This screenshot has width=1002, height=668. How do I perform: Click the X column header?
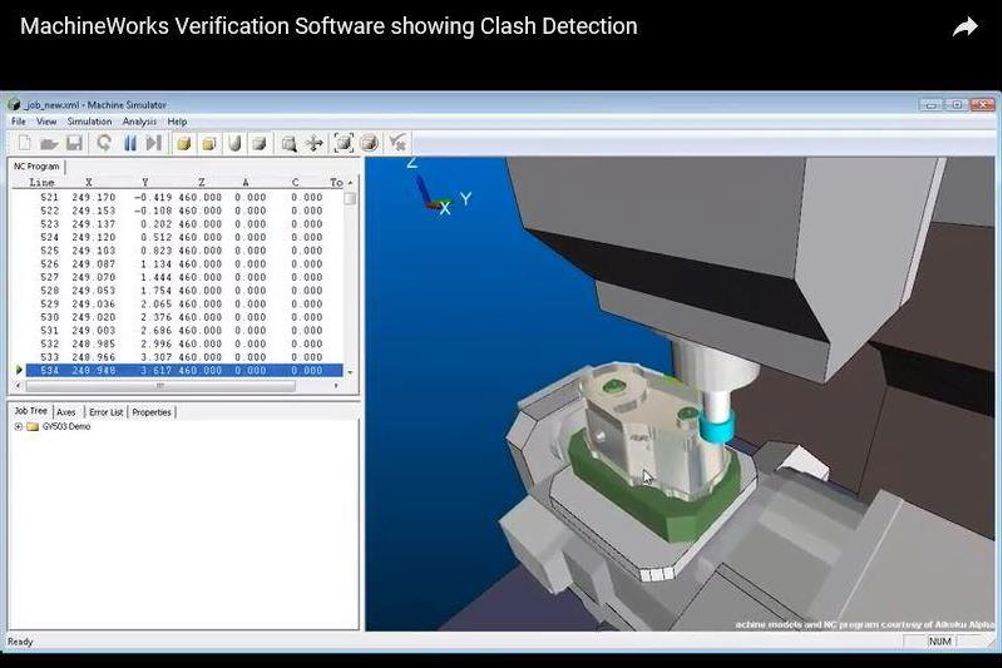pos(89,183)
